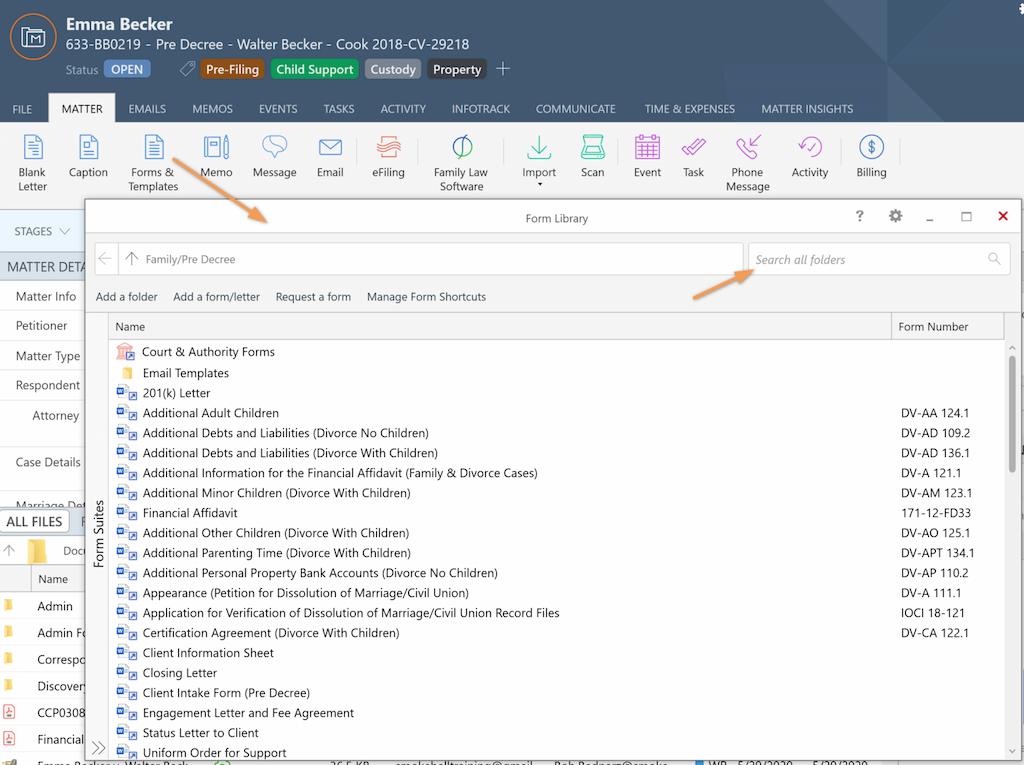
Task: Open Family Law Software
Action: [x=461, y=163]
